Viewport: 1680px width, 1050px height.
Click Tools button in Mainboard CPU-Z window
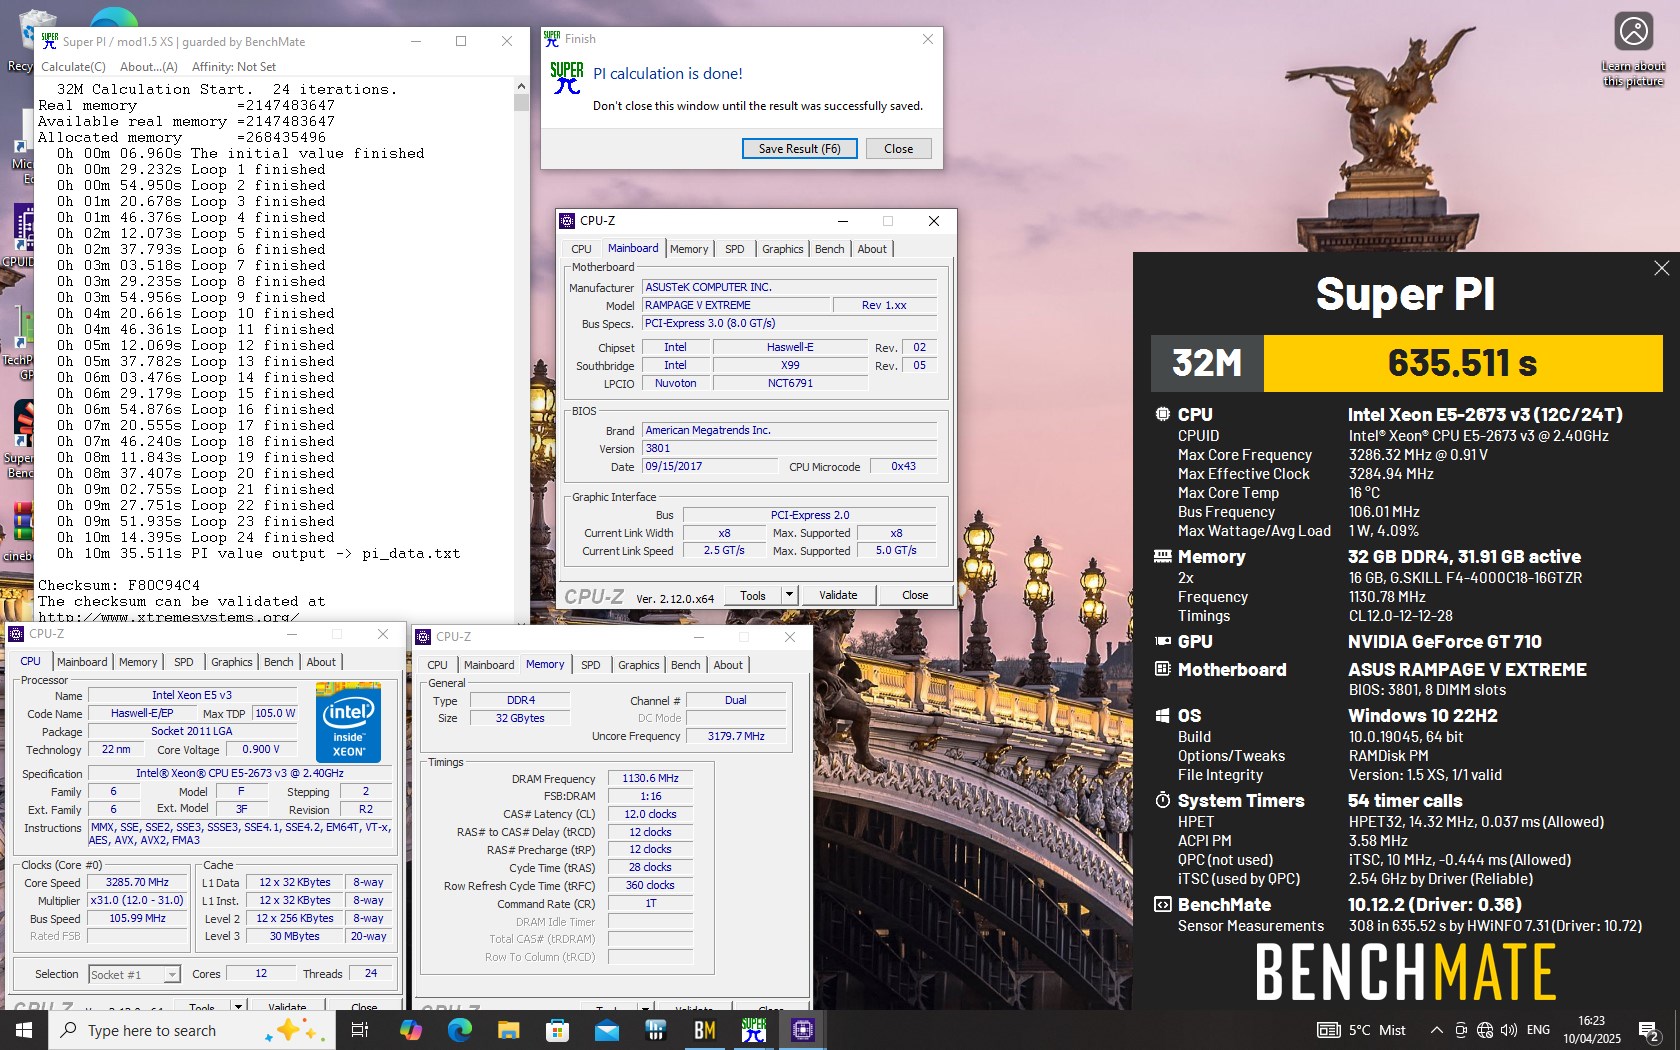[x=753, y=595]
